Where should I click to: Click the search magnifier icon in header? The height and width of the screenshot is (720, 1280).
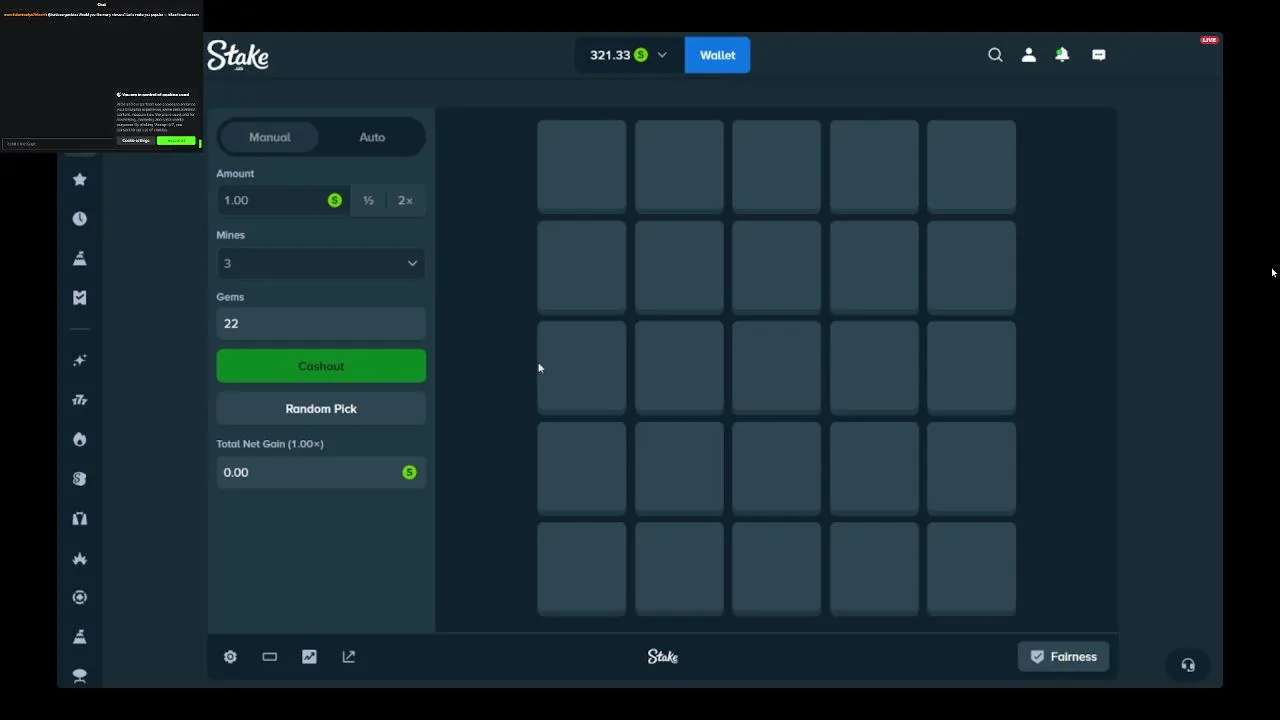tap(995, 55)
